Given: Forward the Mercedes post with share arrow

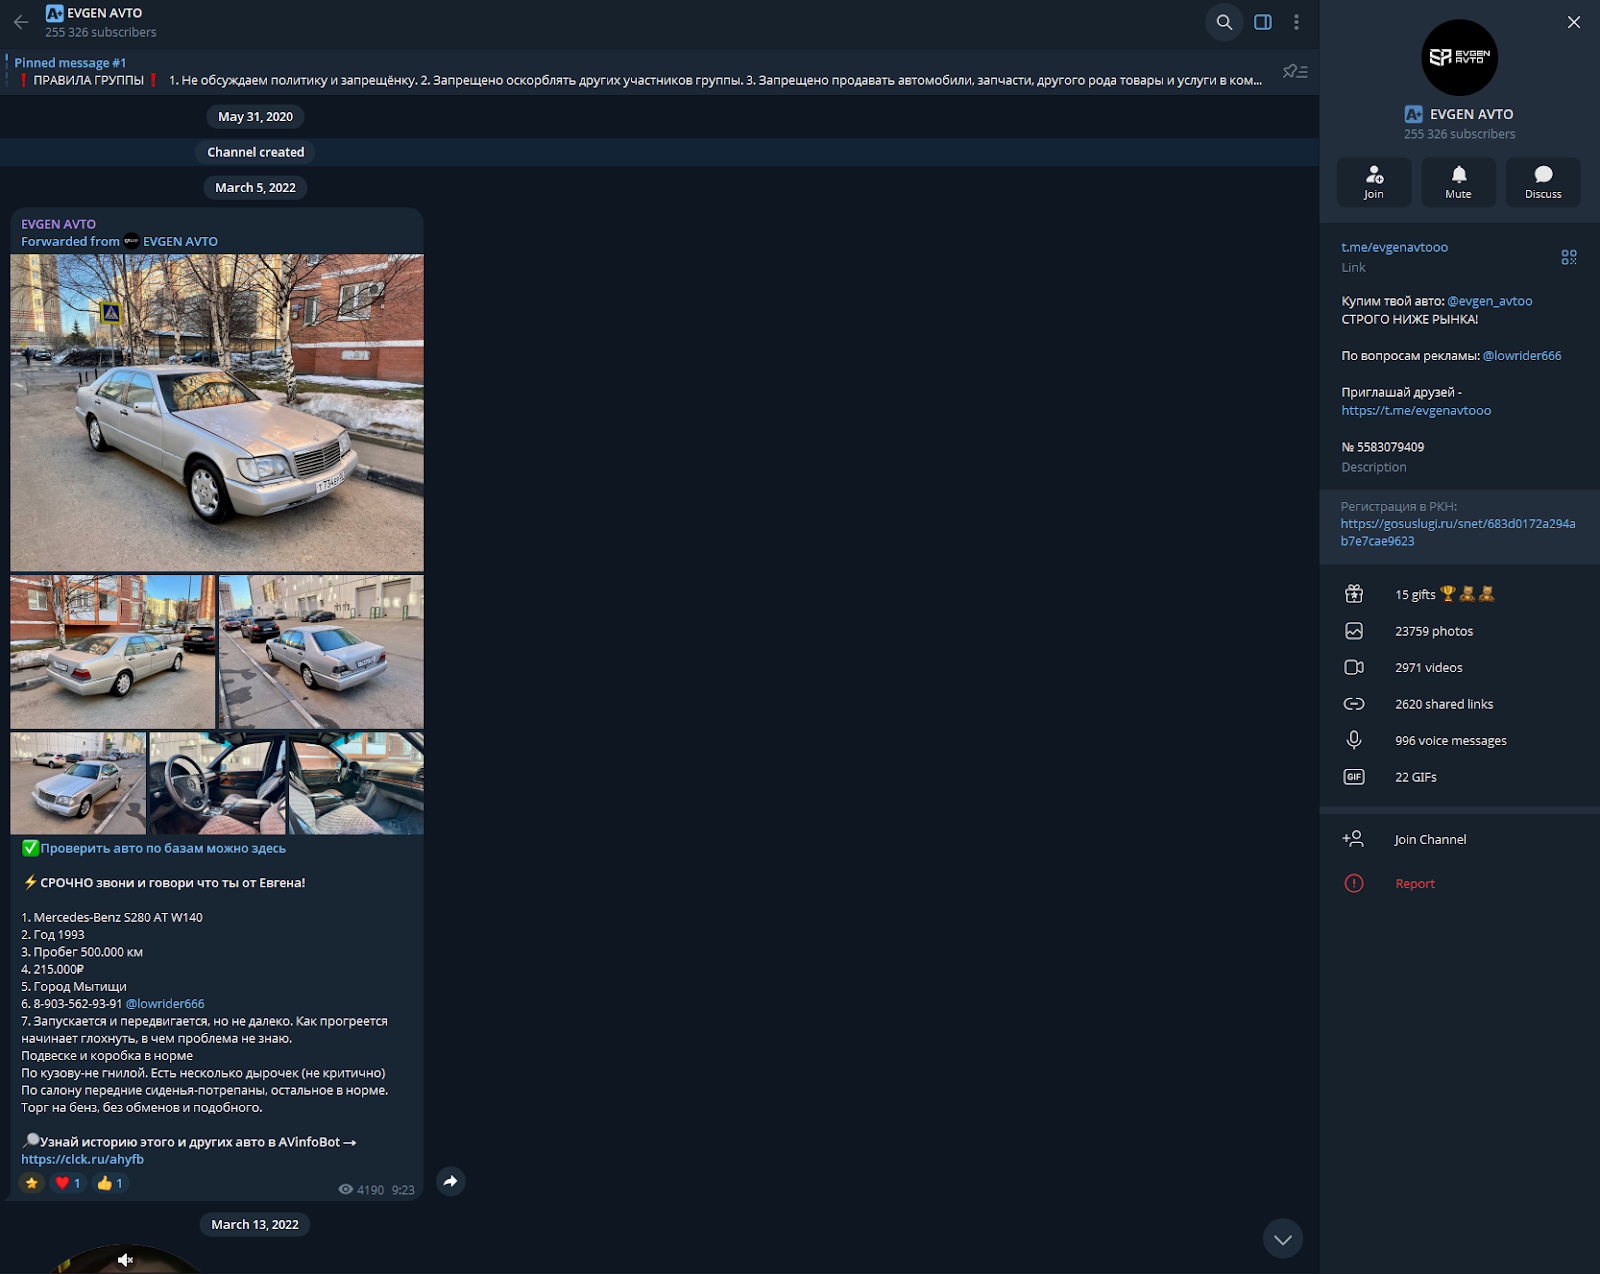Looking at the screenshot, I should click(451, 1182).
